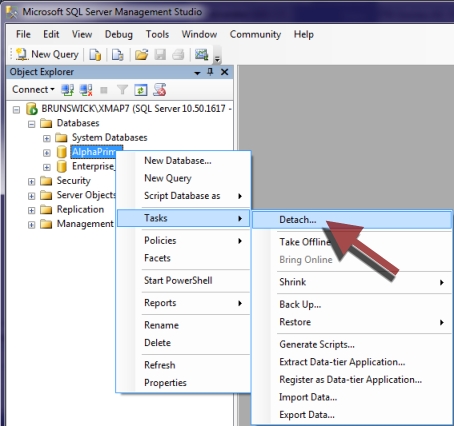454x426 pixels.
Task: Click the Connect Object Explorer icon
Action: [68, 90]
